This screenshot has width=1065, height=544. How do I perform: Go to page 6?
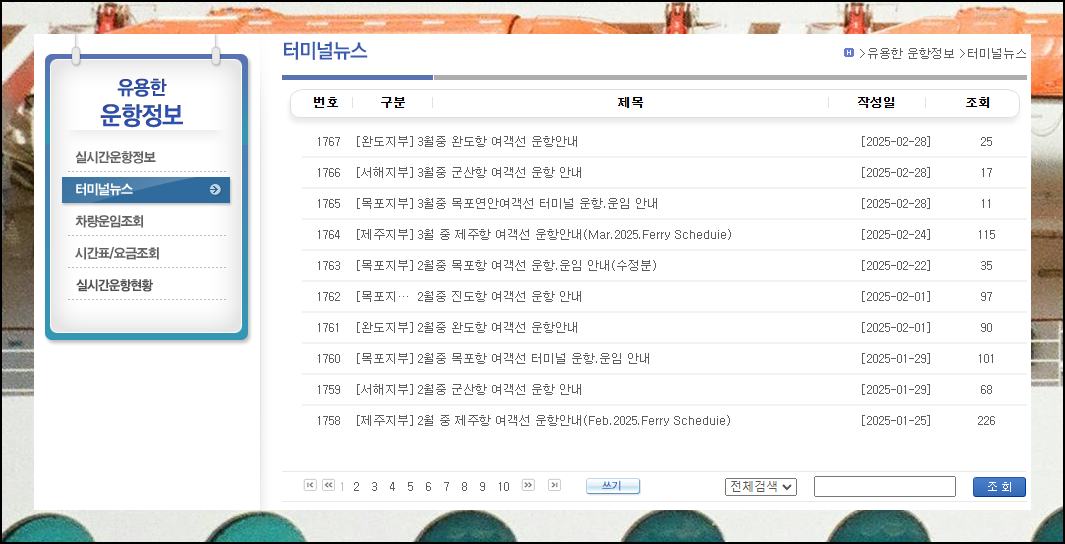click(428, 486)
